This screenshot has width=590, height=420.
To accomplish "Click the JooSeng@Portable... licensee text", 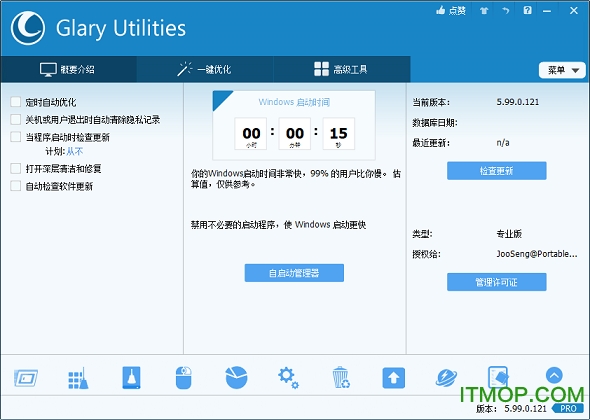I will click(537, 254).
